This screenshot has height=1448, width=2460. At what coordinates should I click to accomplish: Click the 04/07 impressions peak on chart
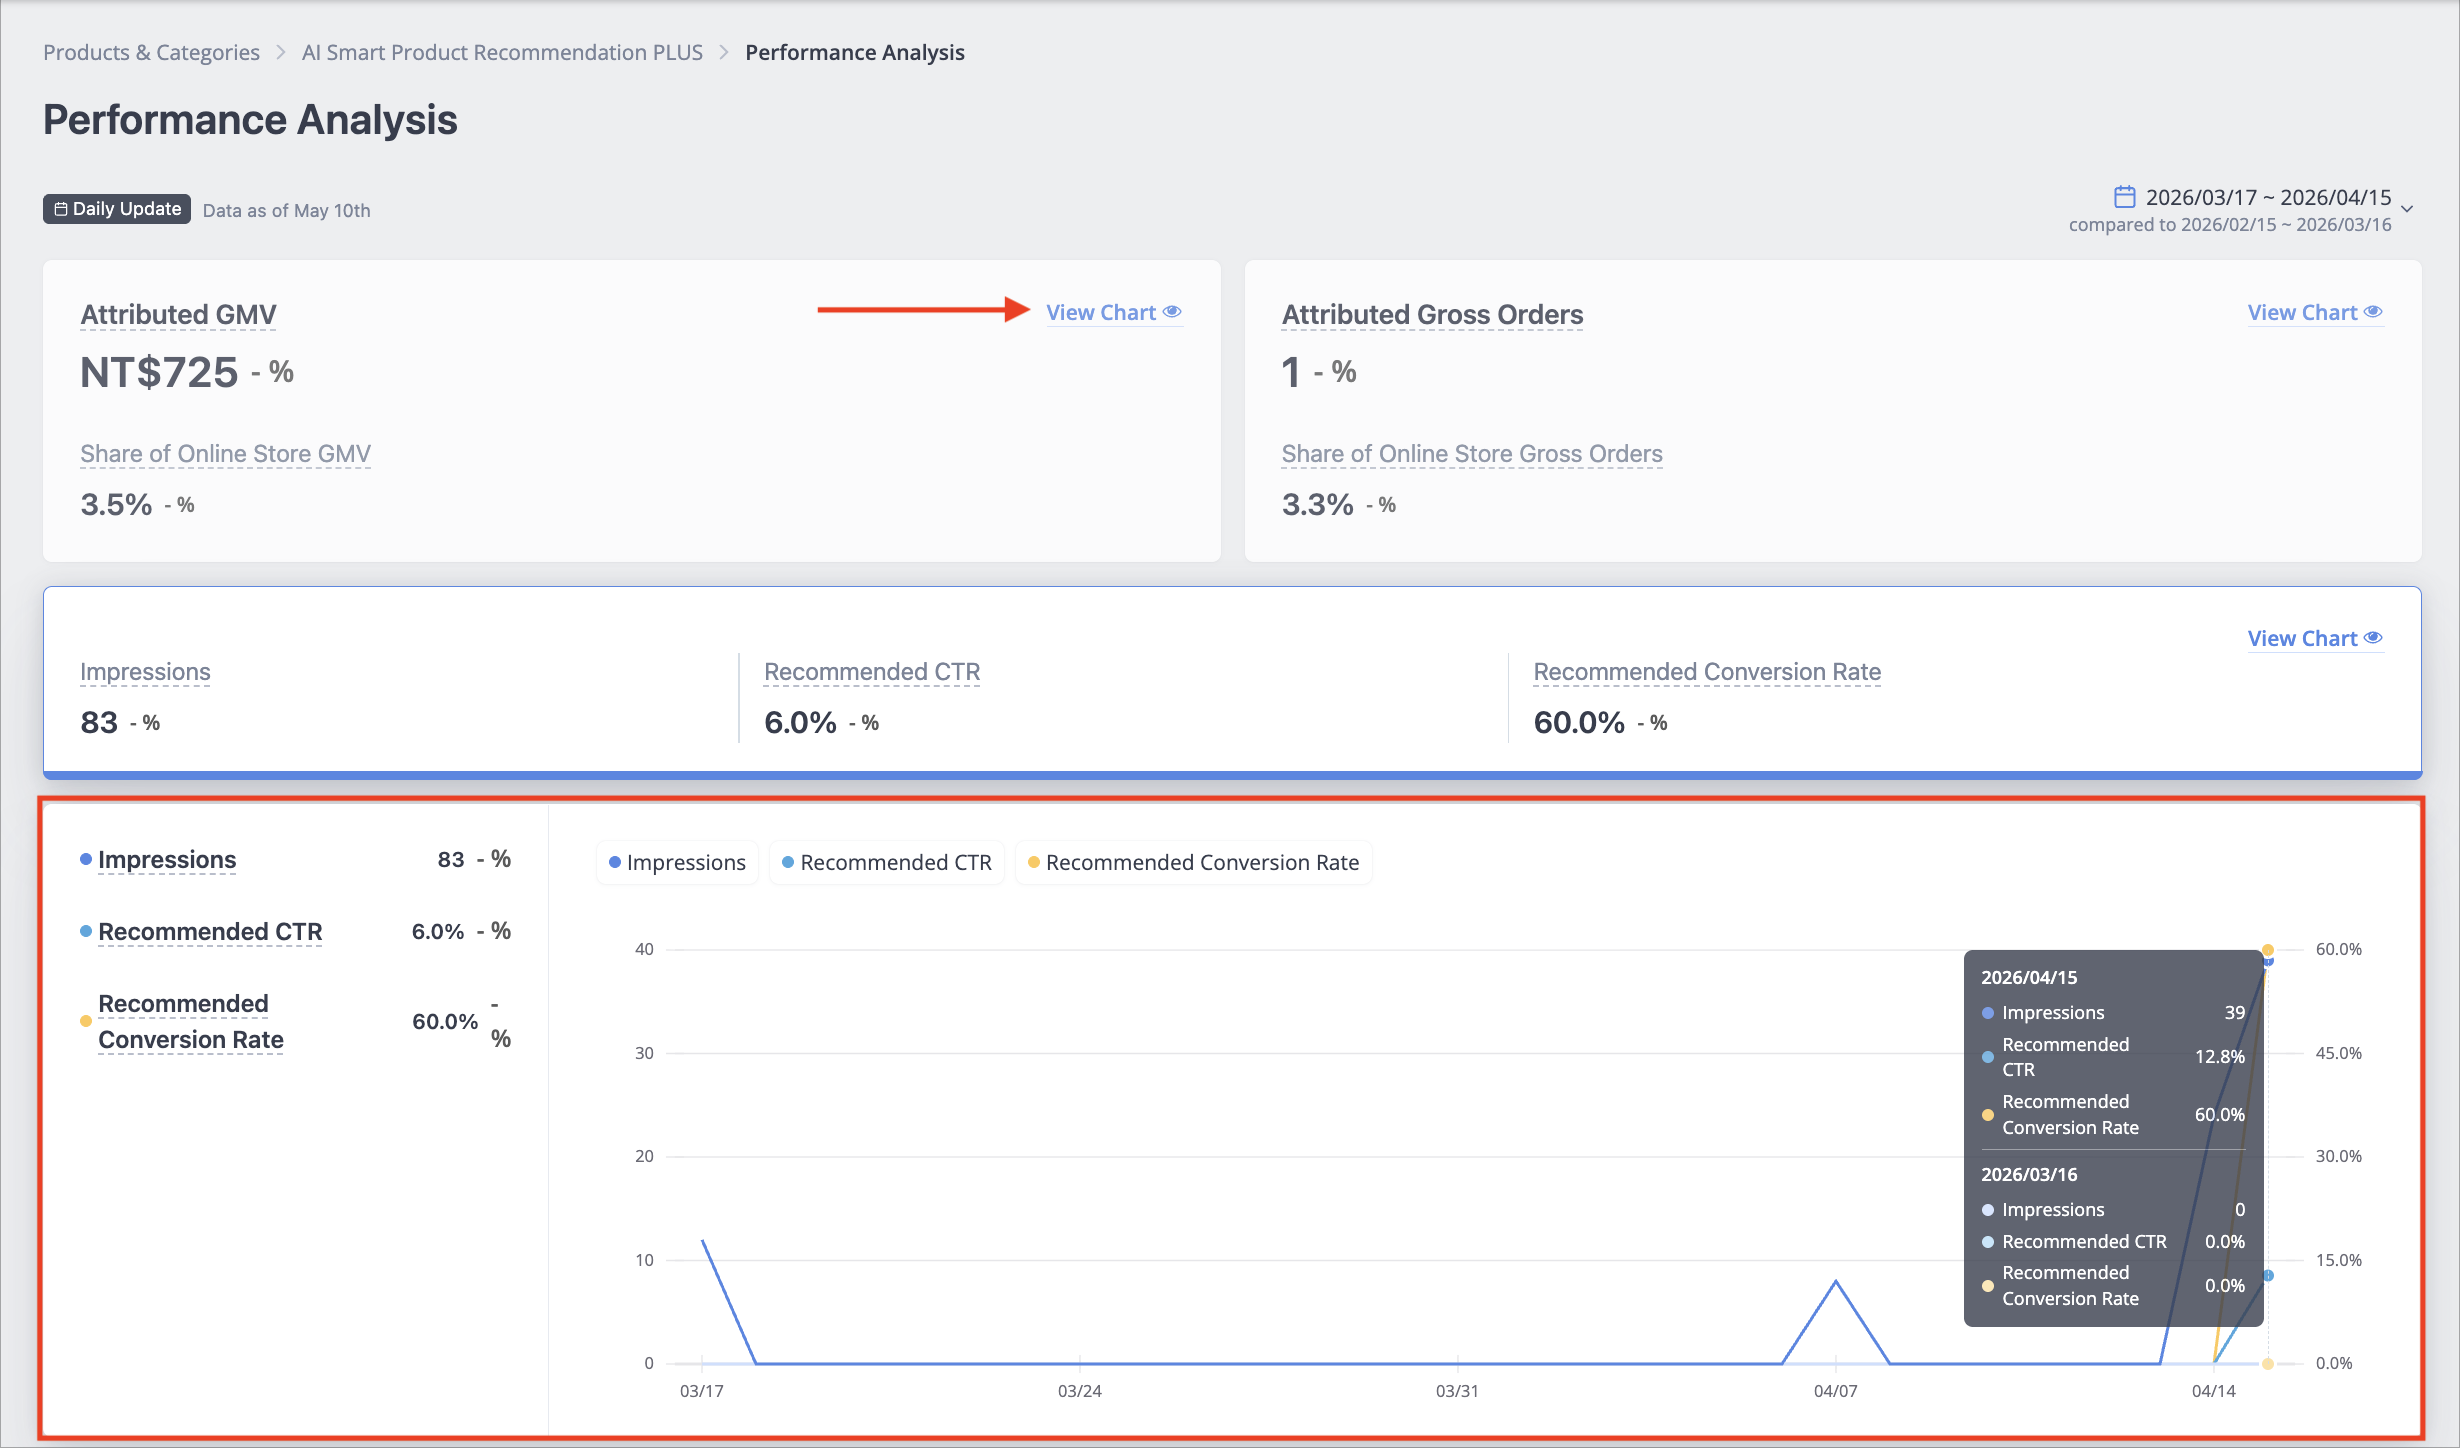[x=1836, y=1281]
